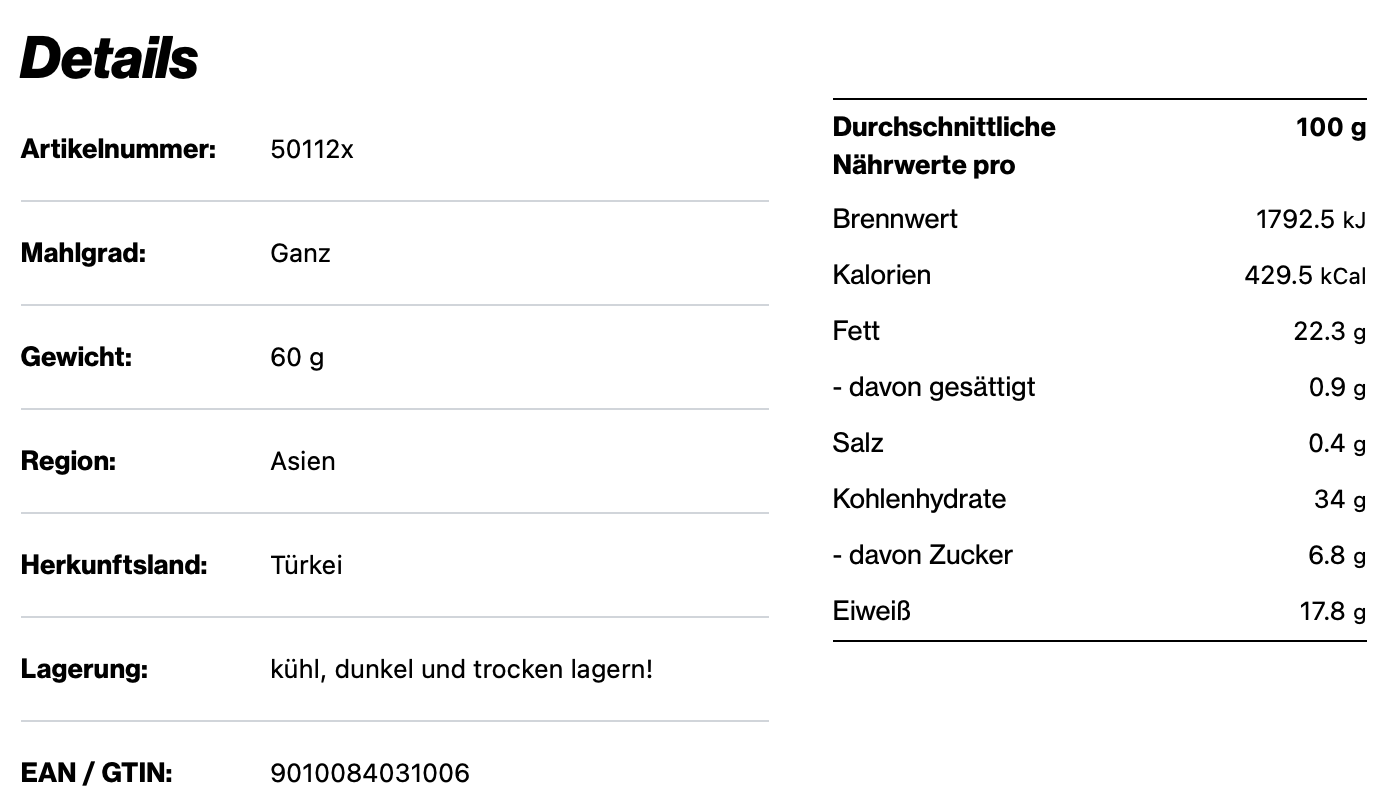1380x804 pixels.
Task: Select the article number 50112x
Action: tap(311, 150)
